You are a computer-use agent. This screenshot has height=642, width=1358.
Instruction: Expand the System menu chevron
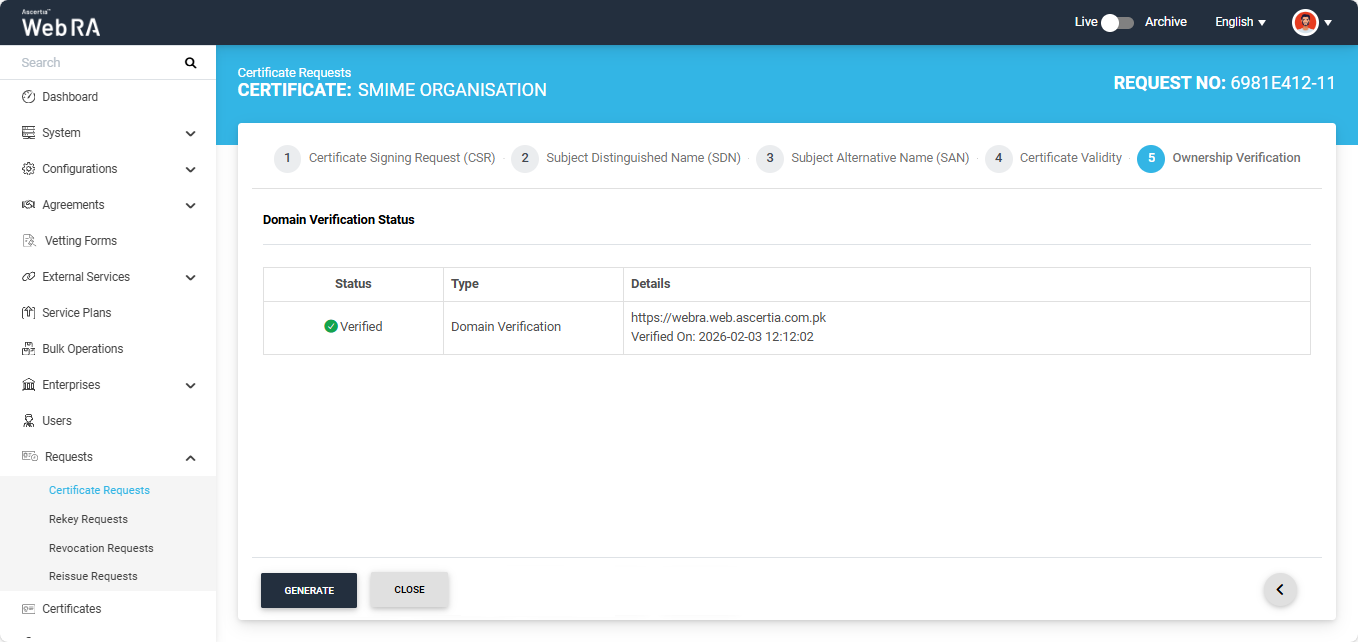coord(190,133)
